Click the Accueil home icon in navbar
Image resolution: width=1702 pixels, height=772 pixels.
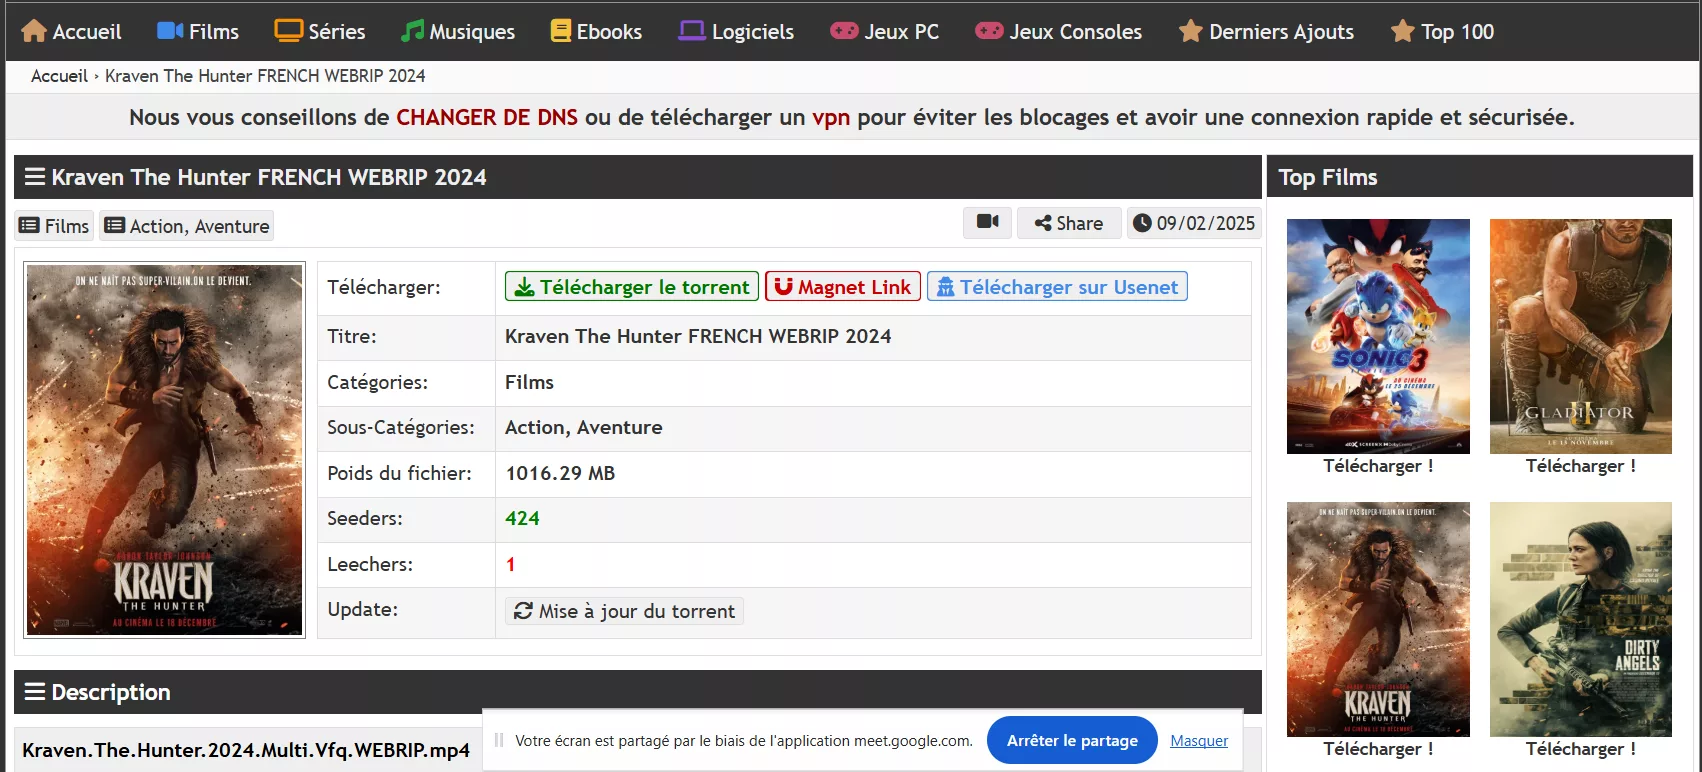pyautogui.click(x=34, y=31)
